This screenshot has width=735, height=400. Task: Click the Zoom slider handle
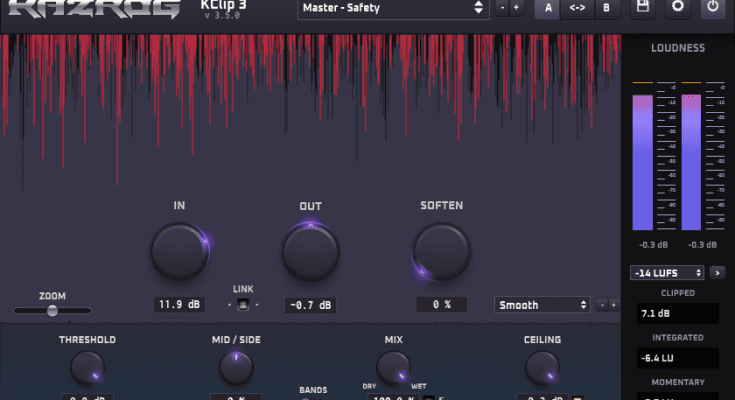(52, 311)
